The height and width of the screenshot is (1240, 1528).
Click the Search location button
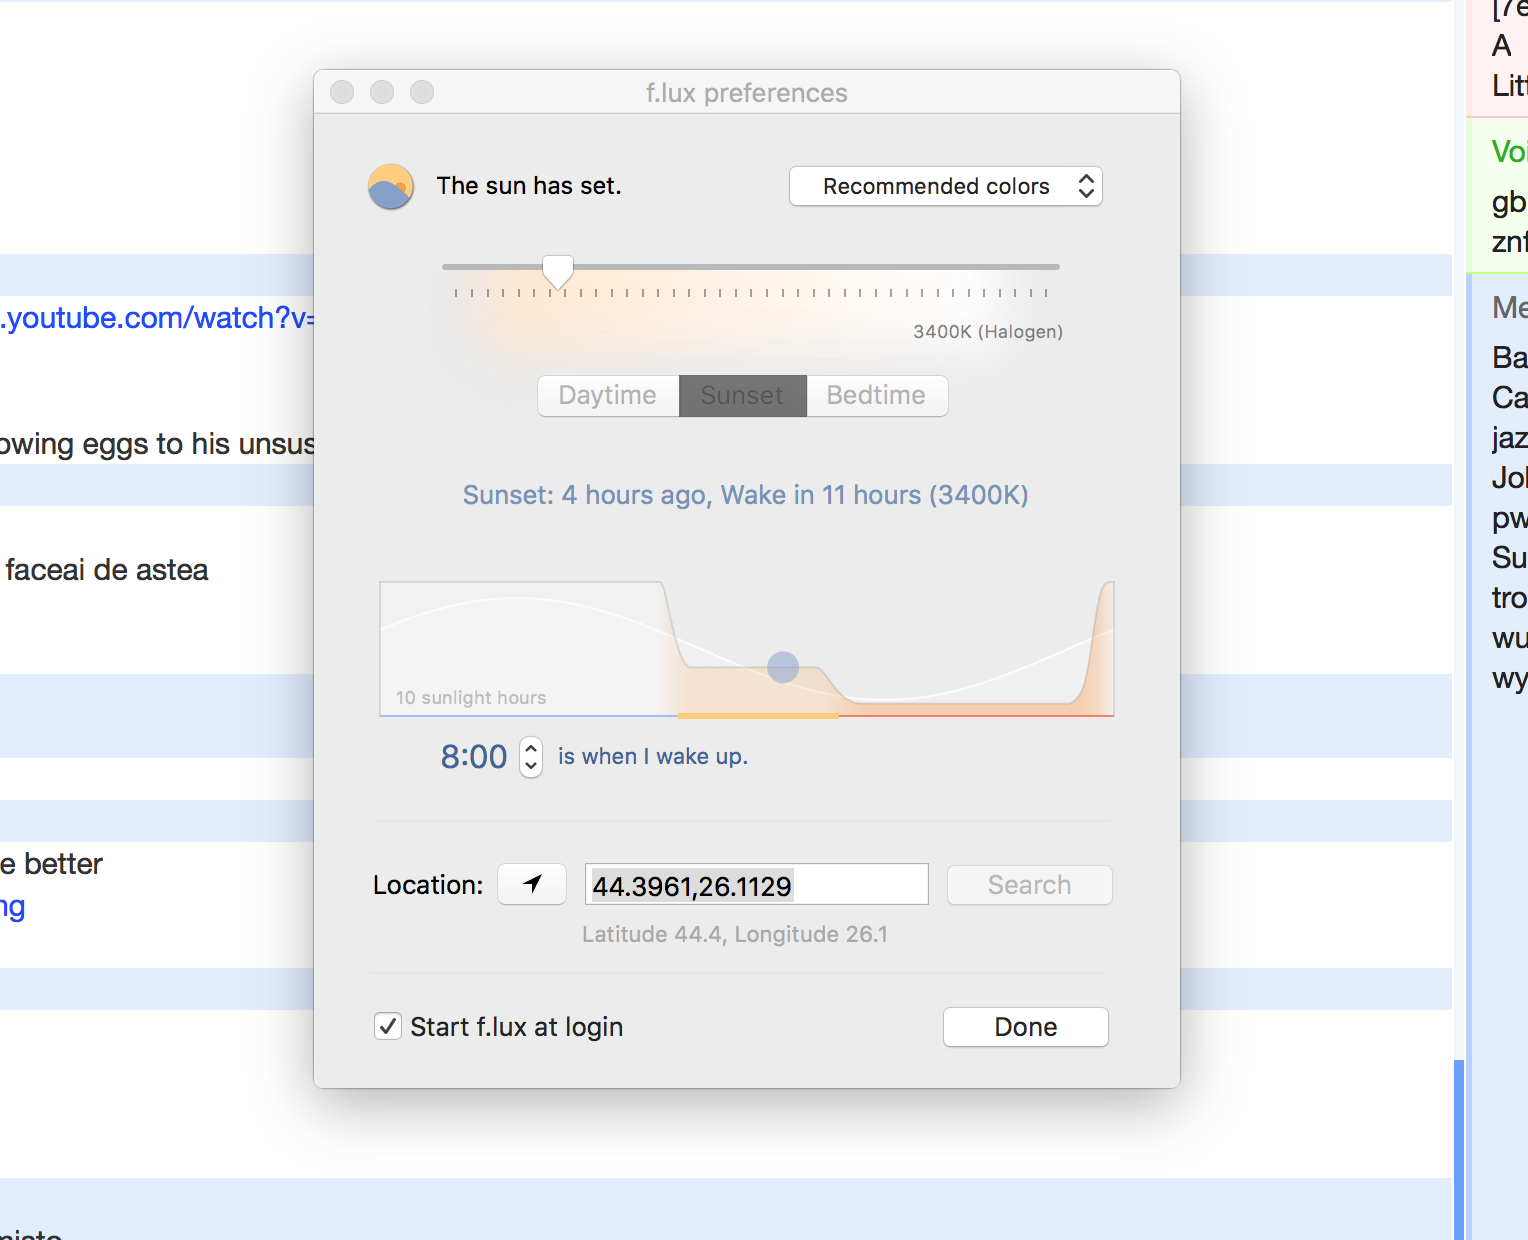point(1029,885)
